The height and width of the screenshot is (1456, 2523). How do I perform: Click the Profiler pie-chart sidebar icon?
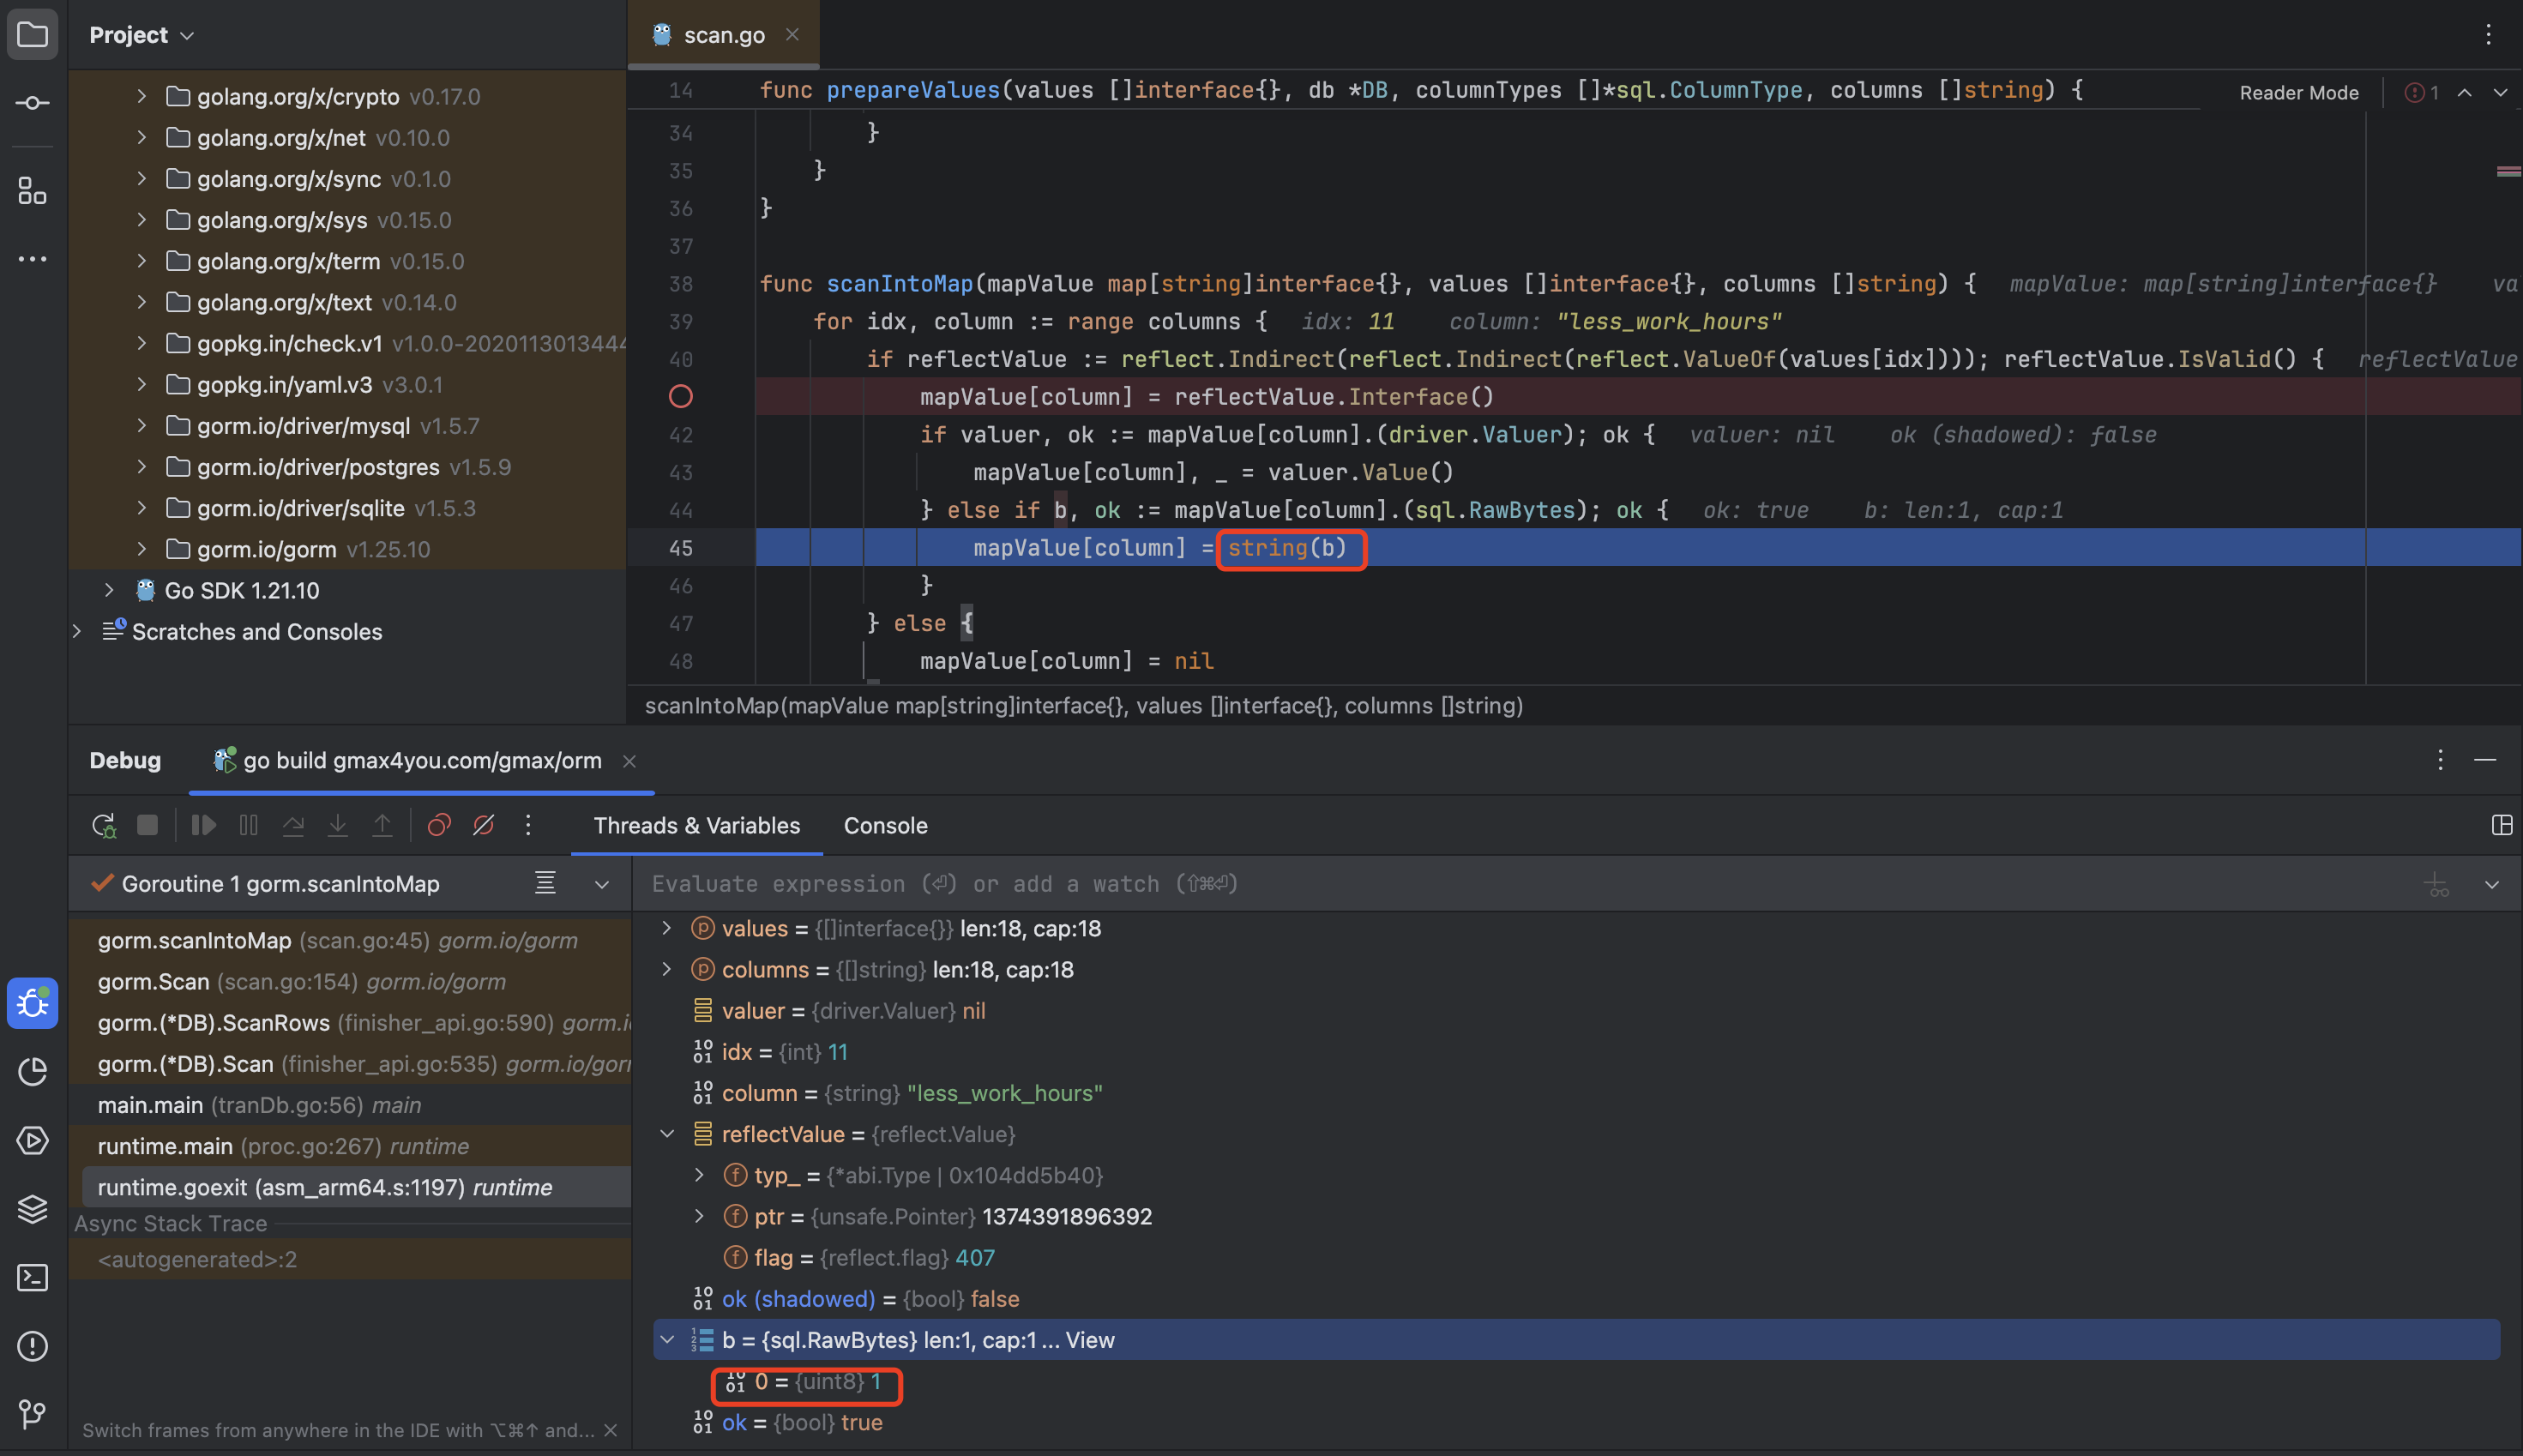[32, 1071]
